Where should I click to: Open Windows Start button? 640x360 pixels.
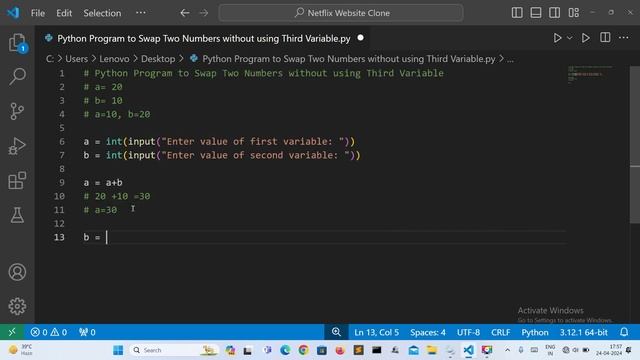pyautogui.click(x=118, y=350)
